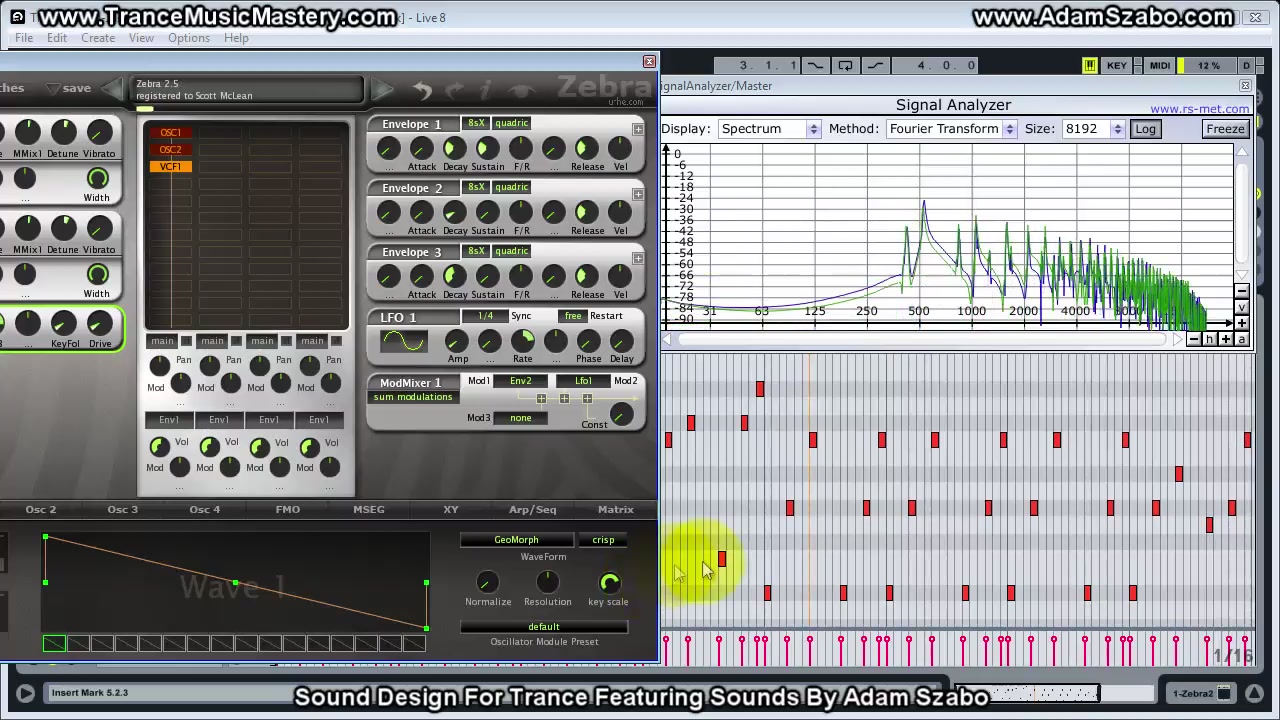
Task: Click Ableton punch-out switch icon
Action: [875, 66]
